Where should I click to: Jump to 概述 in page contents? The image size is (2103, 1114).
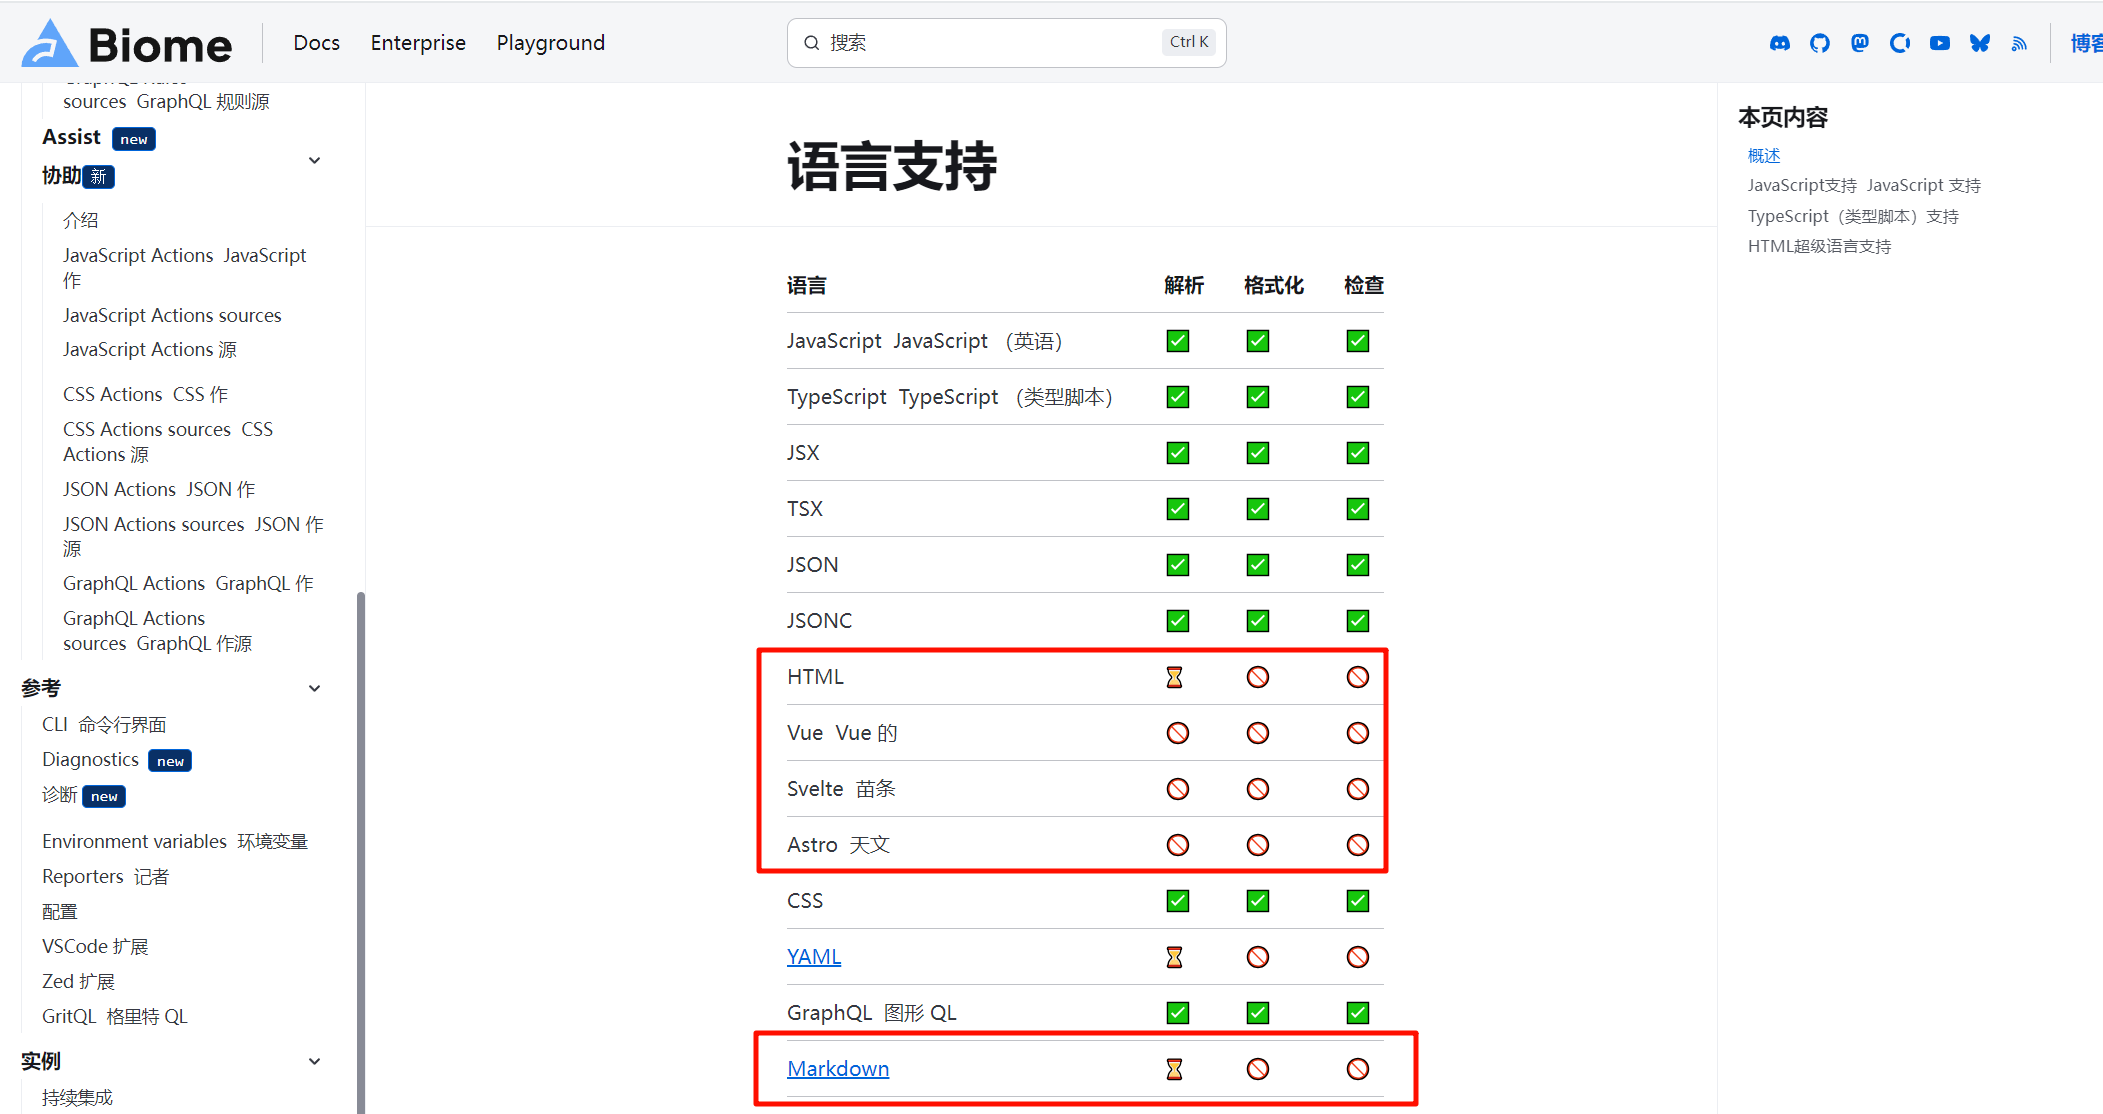pos(1764,156)
